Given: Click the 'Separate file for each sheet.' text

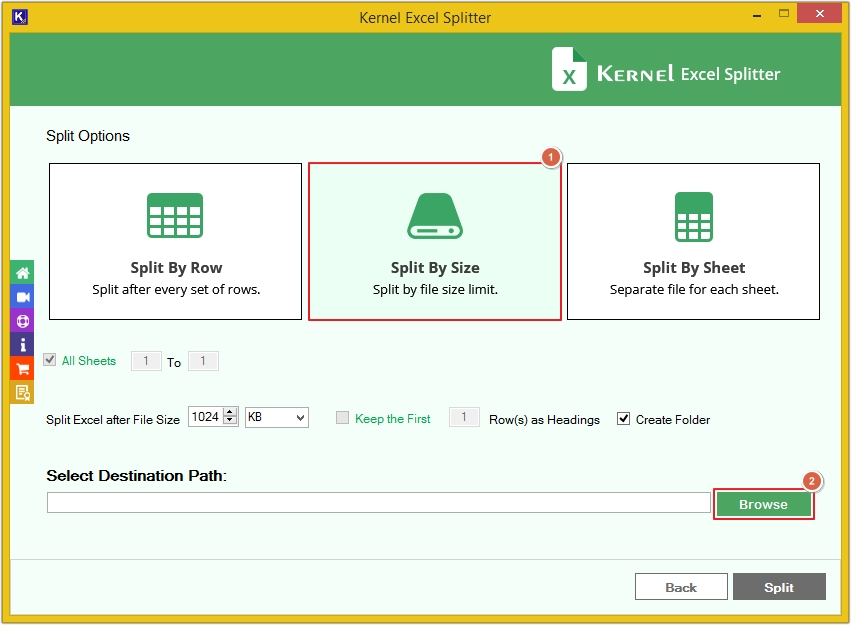Looking at the screenshot, I should click(x=694, y=290).
